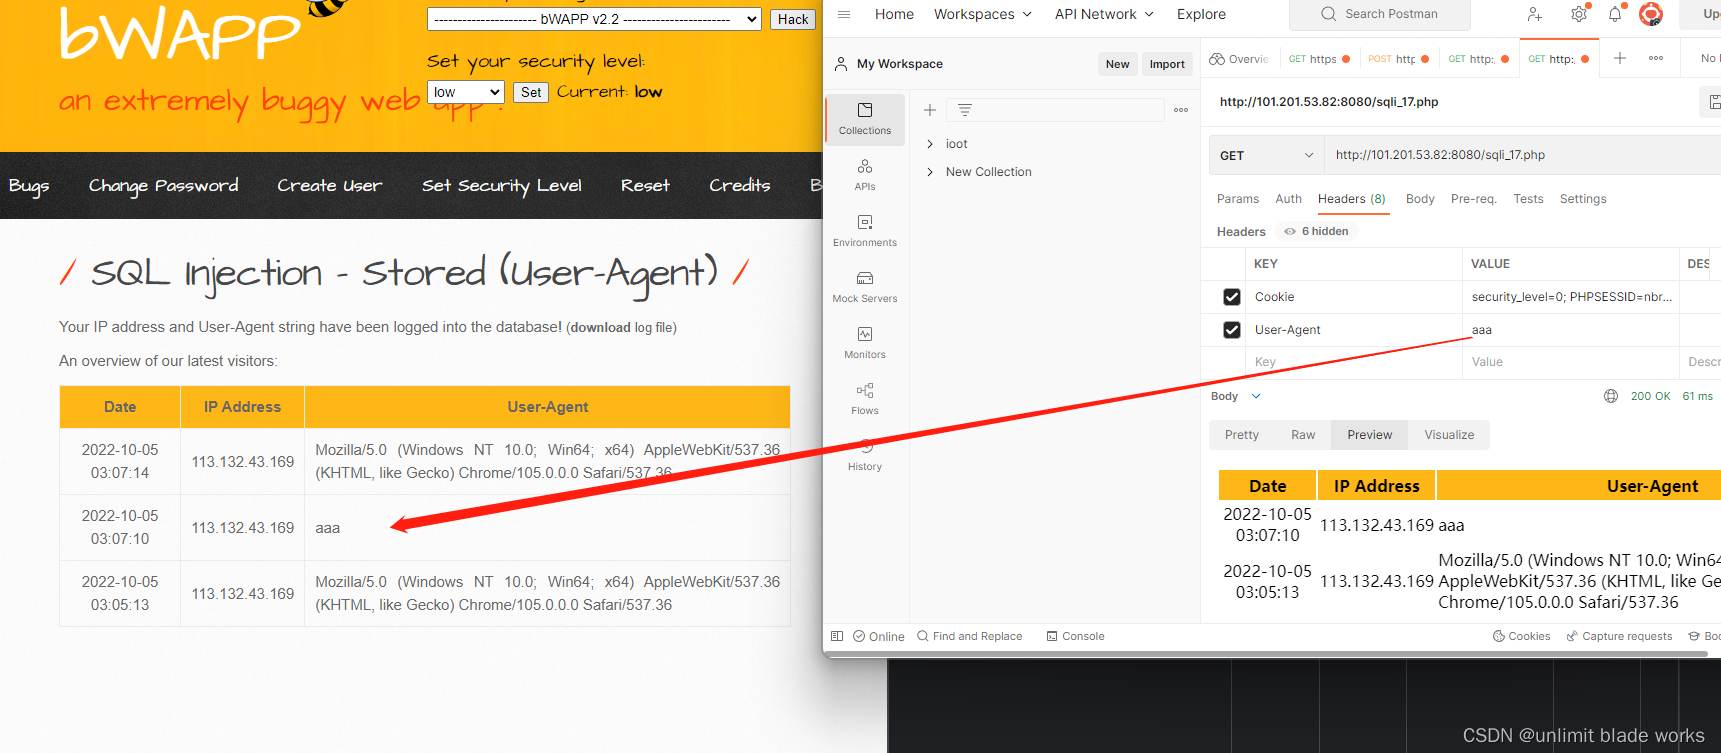
Task: Toggle the sidebar pane icon in Postman status bar
Action: [x=837, y=636]
